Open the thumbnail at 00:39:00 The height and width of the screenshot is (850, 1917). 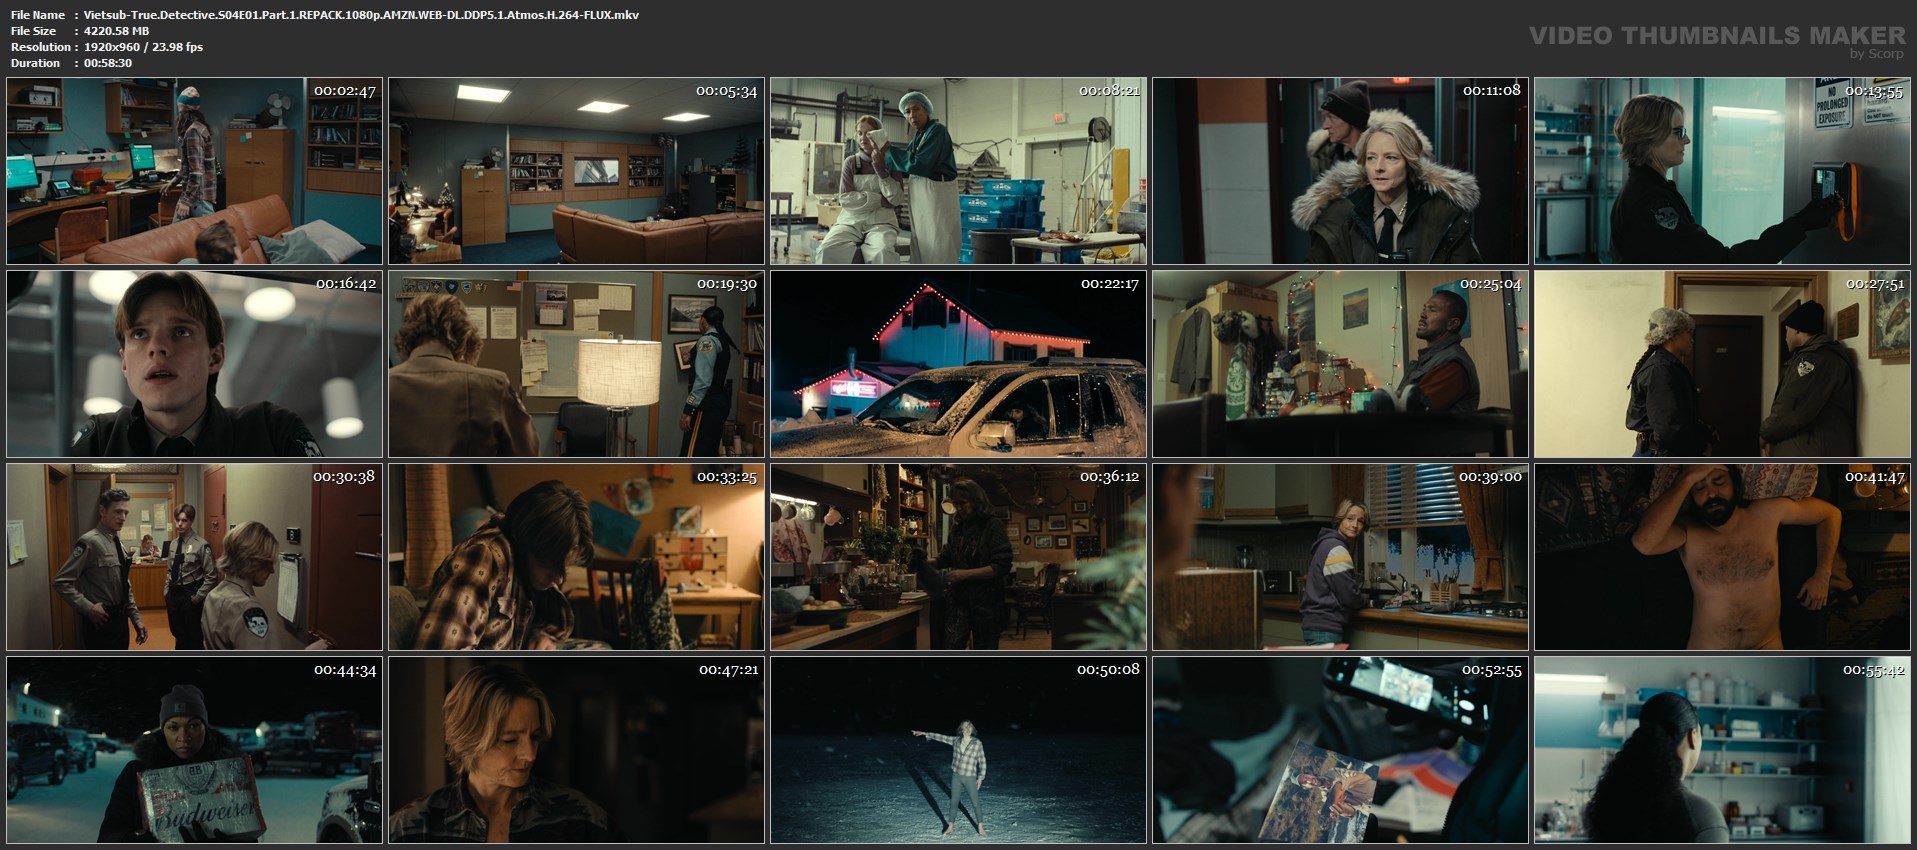point(1340,557)
